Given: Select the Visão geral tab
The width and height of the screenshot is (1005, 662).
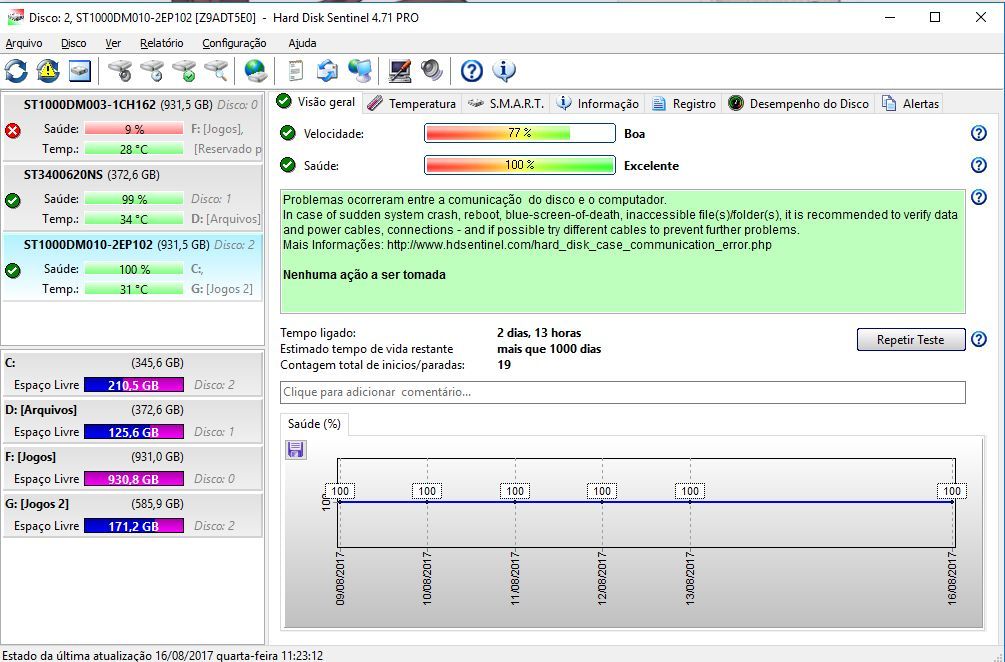Looking at the screenshot, I should (x=317, y=102).
